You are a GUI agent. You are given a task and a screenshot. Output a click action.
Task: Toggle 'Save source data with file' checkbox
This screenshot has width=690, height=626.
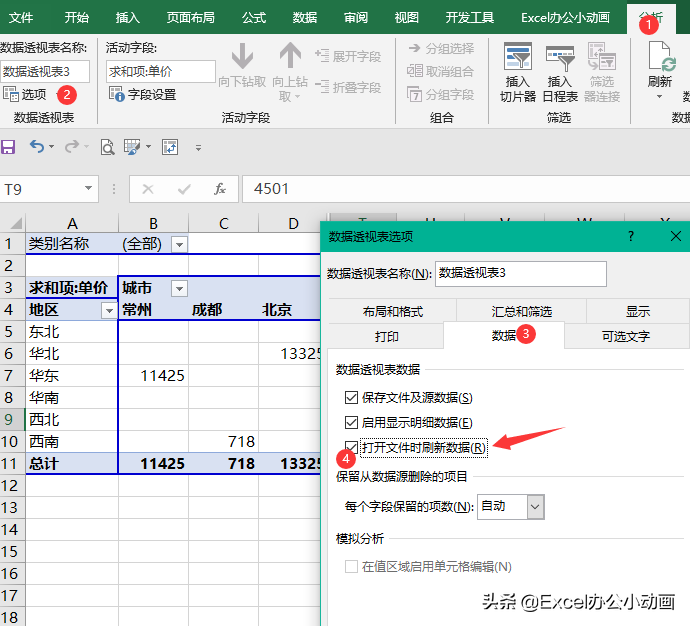(351, 398)
